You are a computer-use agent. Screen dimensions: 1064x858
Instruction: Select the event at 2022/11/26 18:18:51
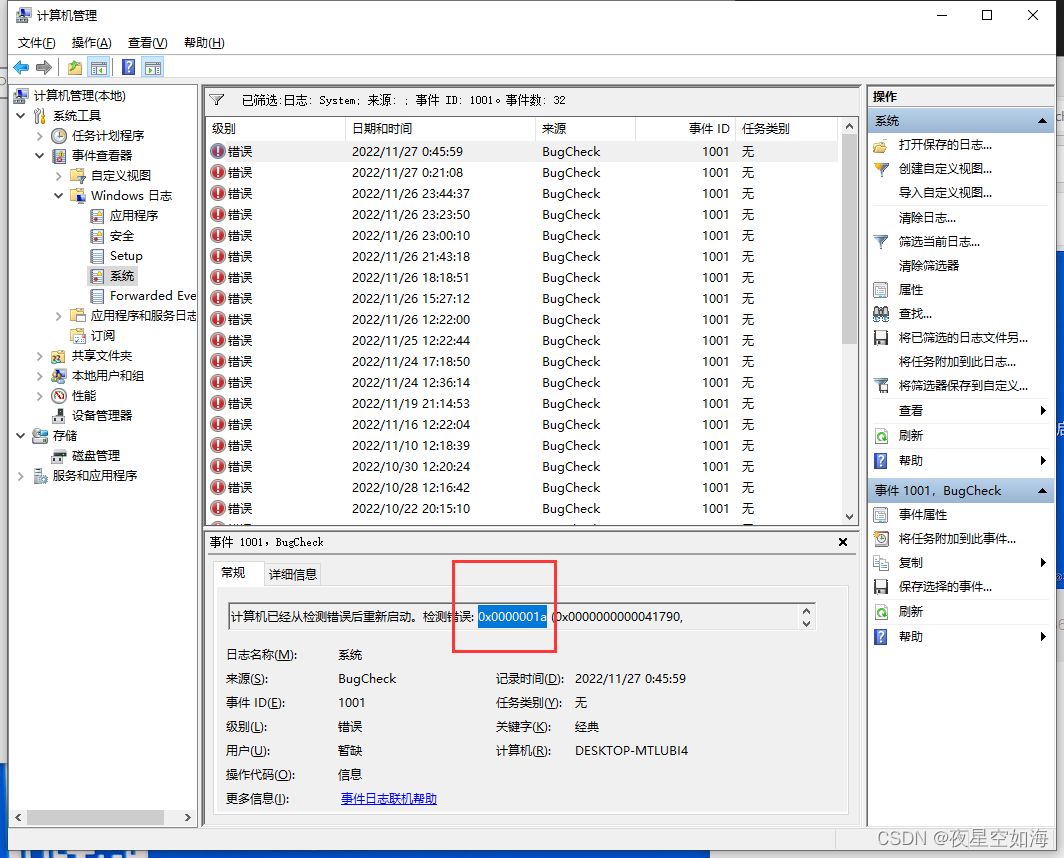click(x=522, y=278)
